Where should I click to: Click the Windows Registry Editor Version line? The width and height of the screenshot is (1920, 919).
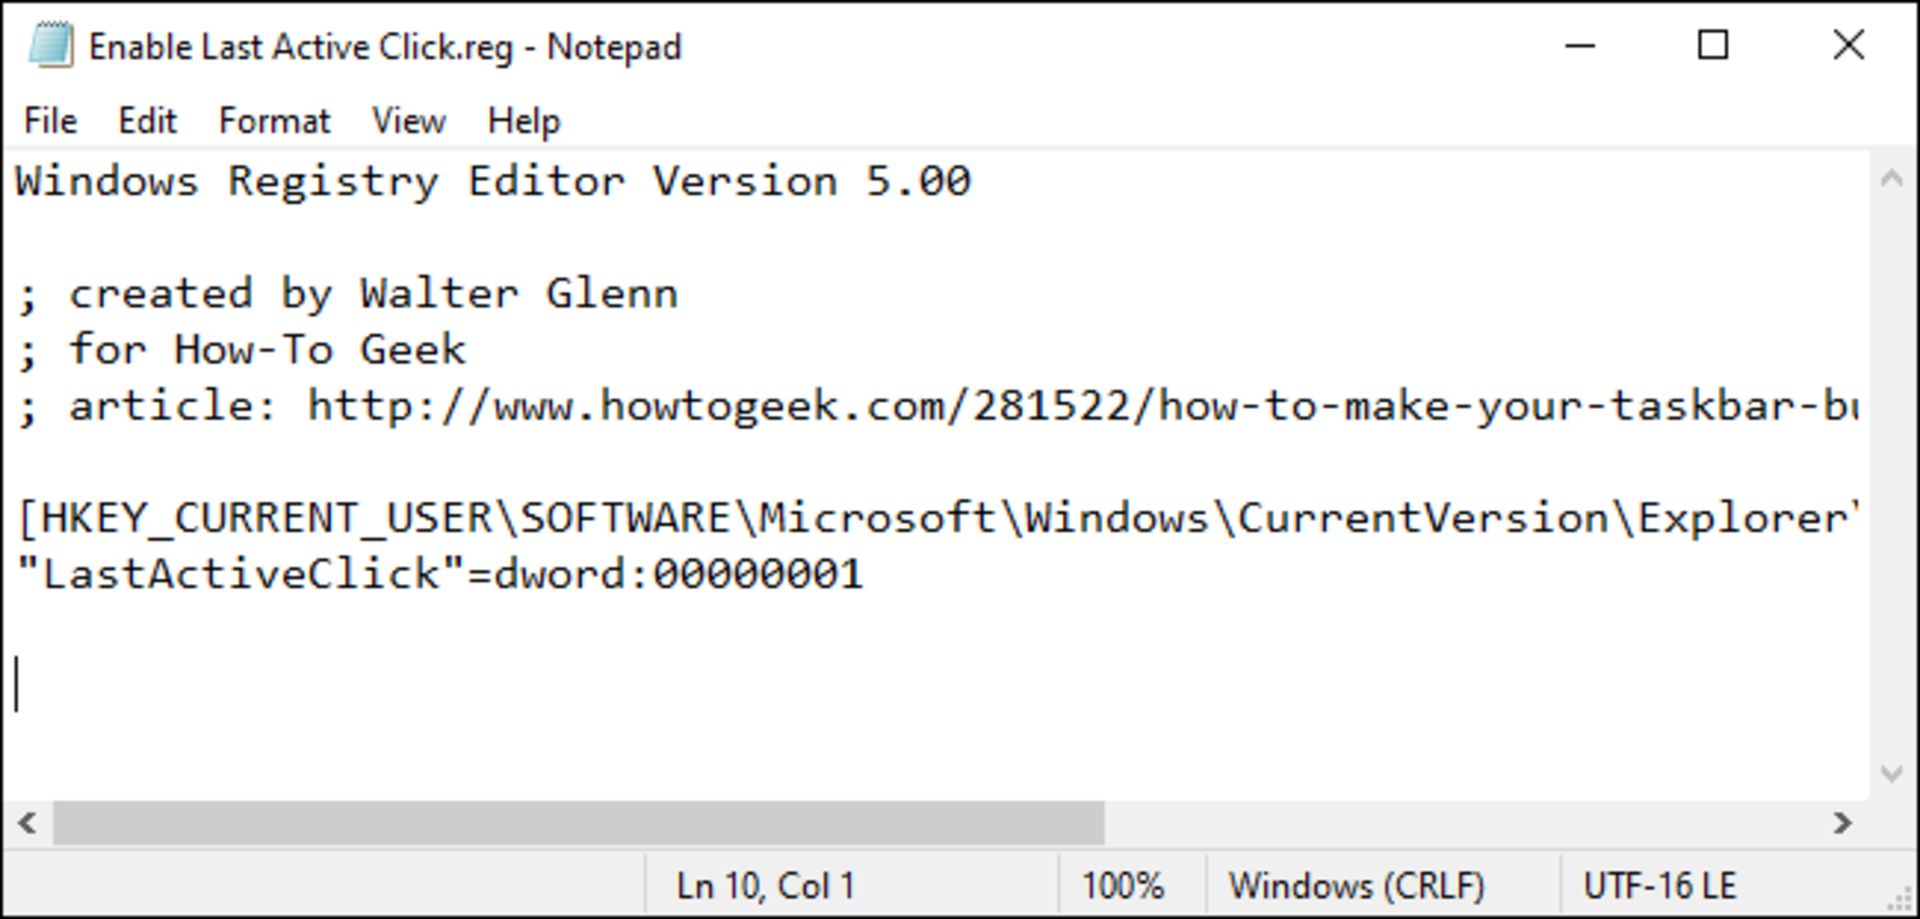pos(492,182)
